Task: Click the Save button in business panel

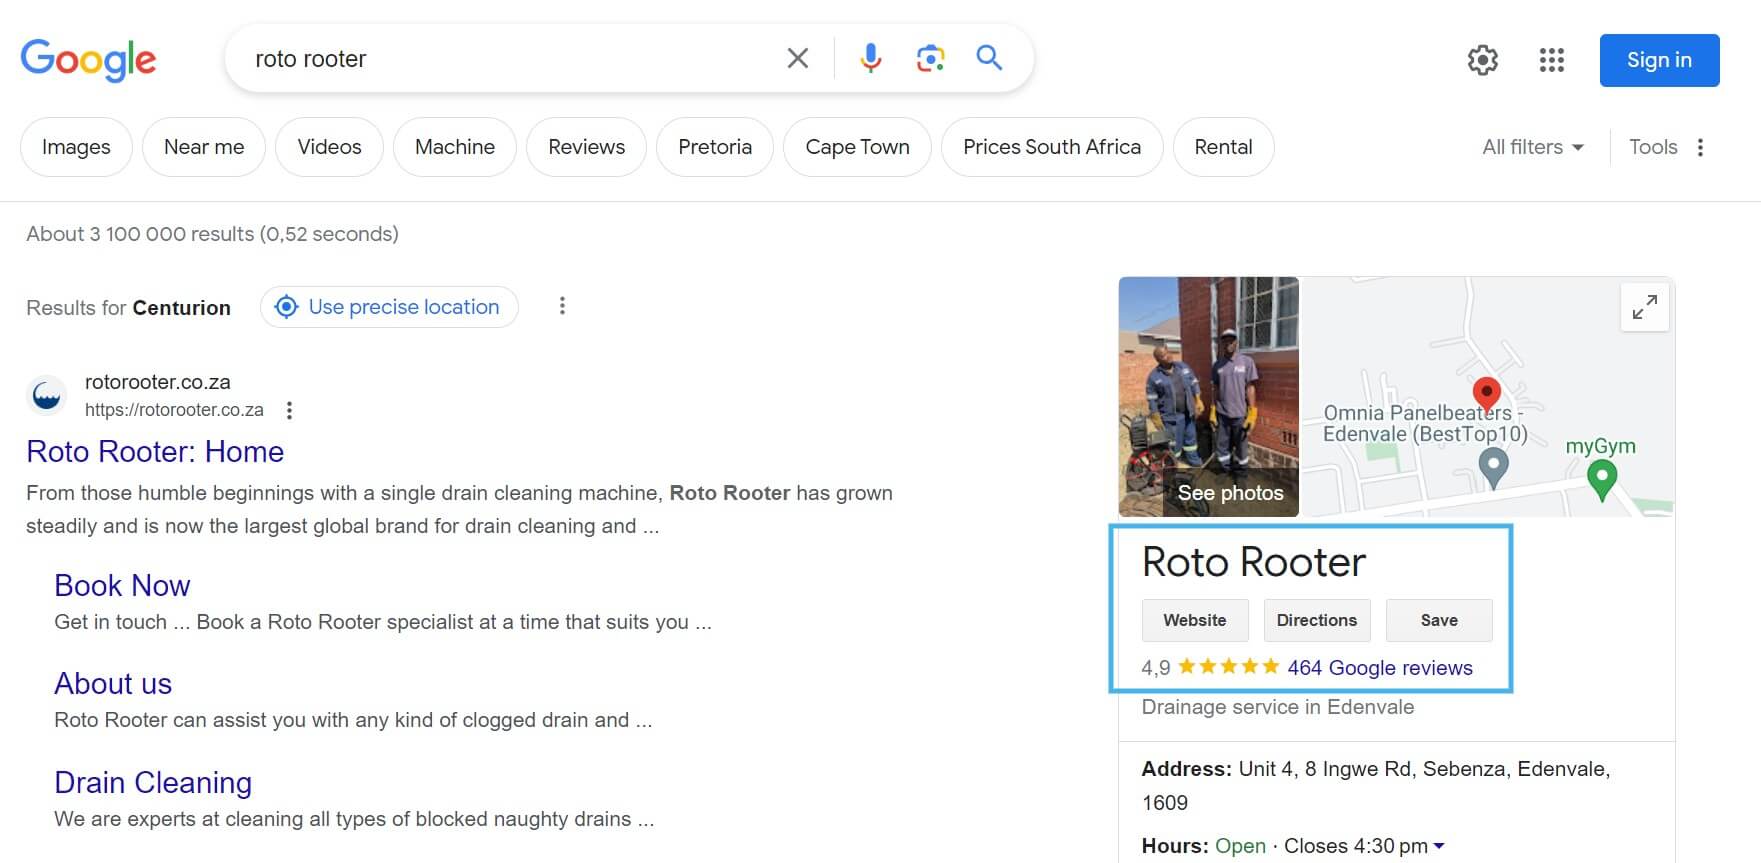Action: (1439, 620)
